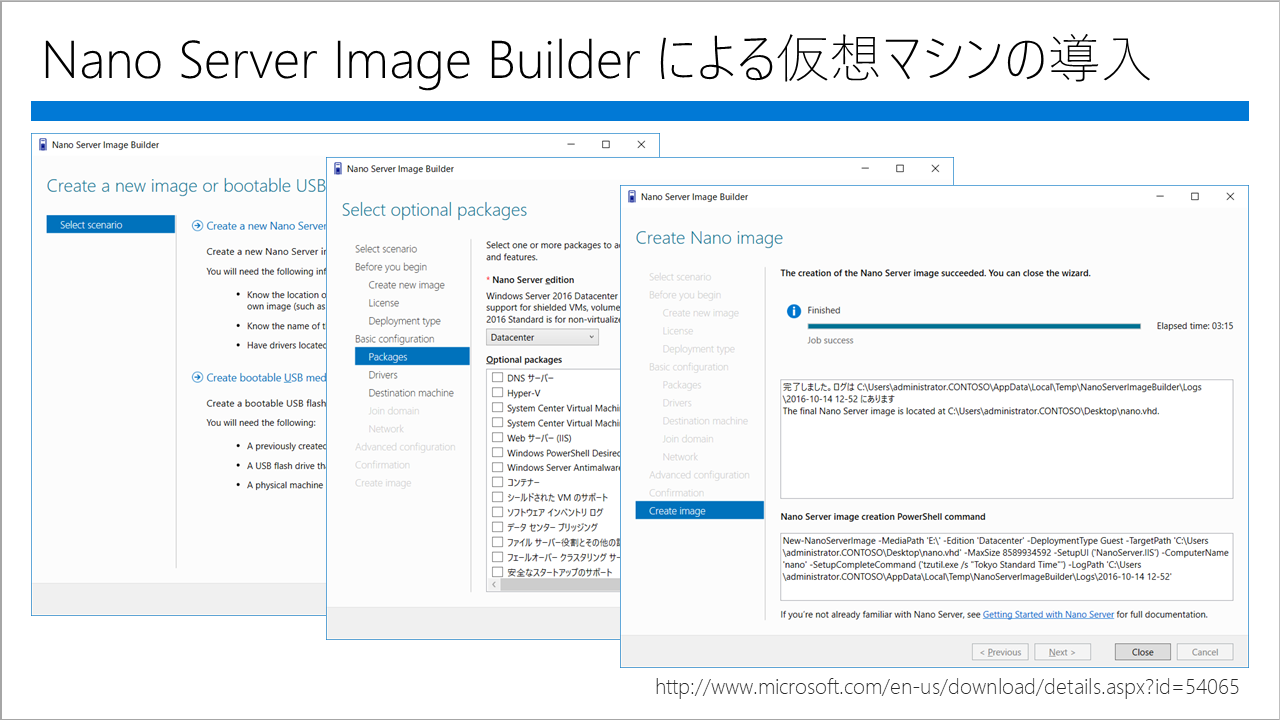Open Destination machine step in optional packages wizard
The height and width of the screenshot is (720, 1280).
click(x=411, y=393)
